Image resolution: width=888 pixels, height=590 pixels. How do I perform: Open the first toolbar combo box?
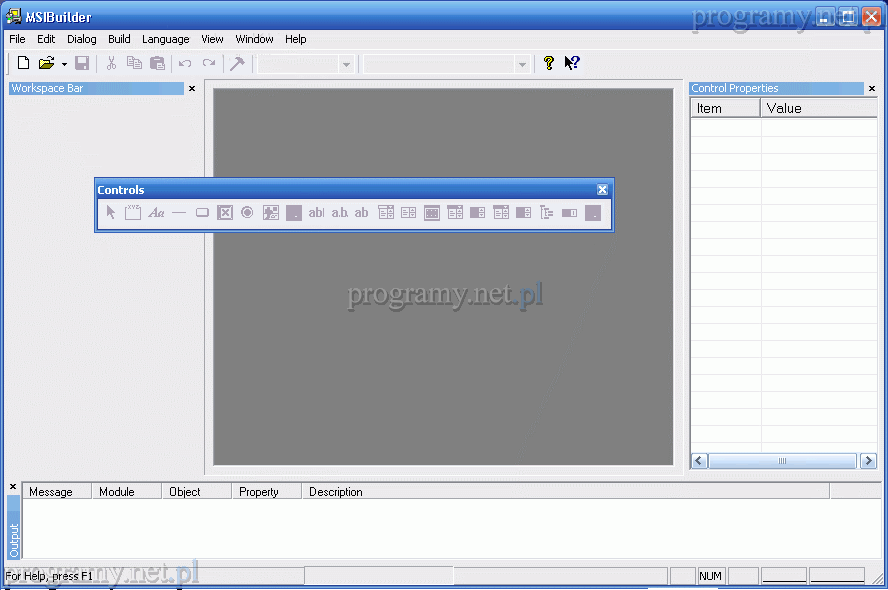[x=346, y=64]
